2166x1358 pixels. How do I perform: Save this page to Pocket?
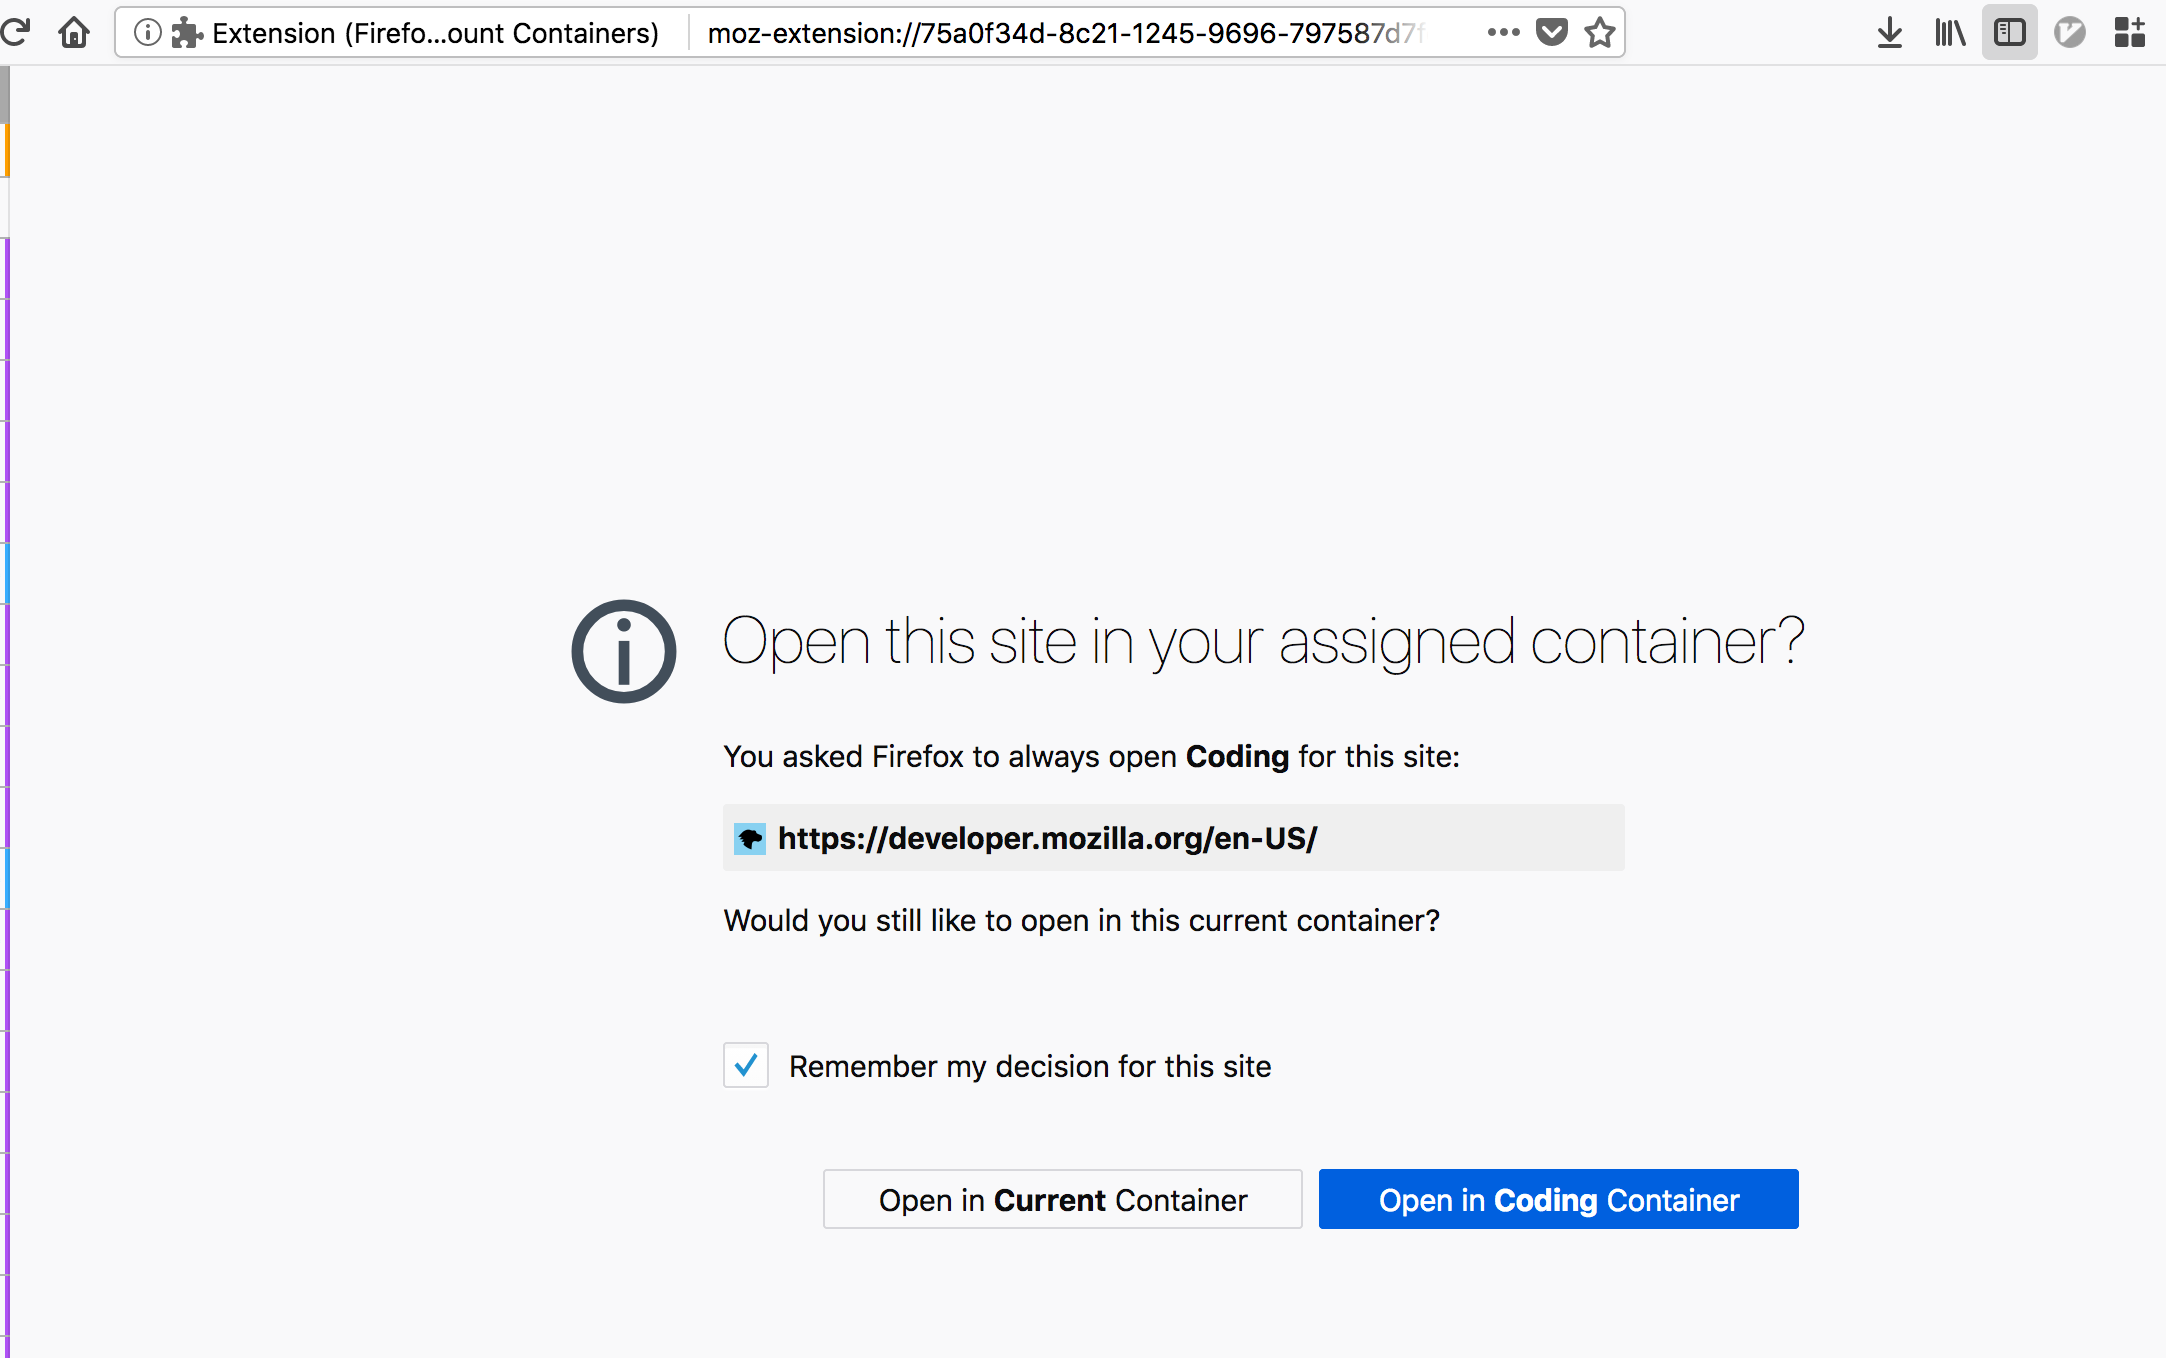pyautogui.click(x=1551, y=32)
